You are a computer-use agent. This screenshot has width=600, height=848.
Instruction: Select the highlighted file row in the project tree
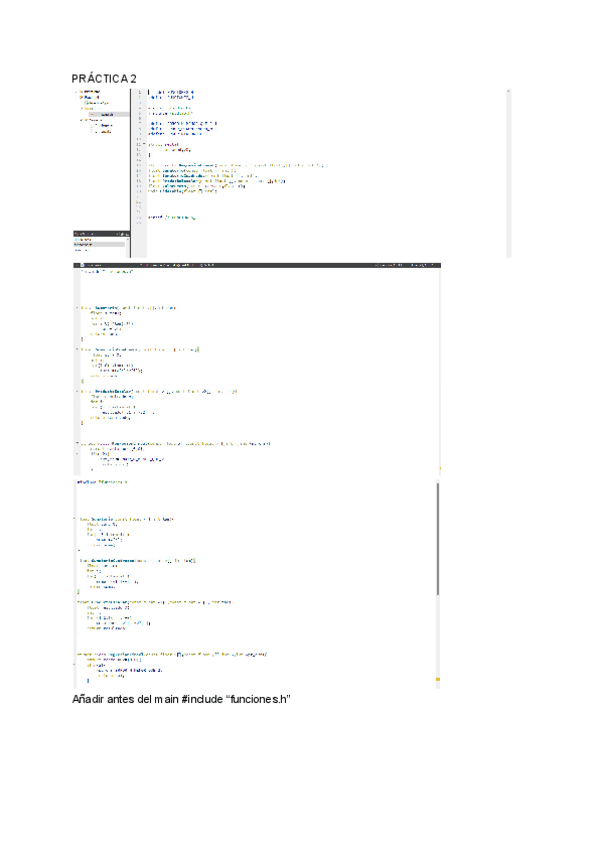(109, 114)
